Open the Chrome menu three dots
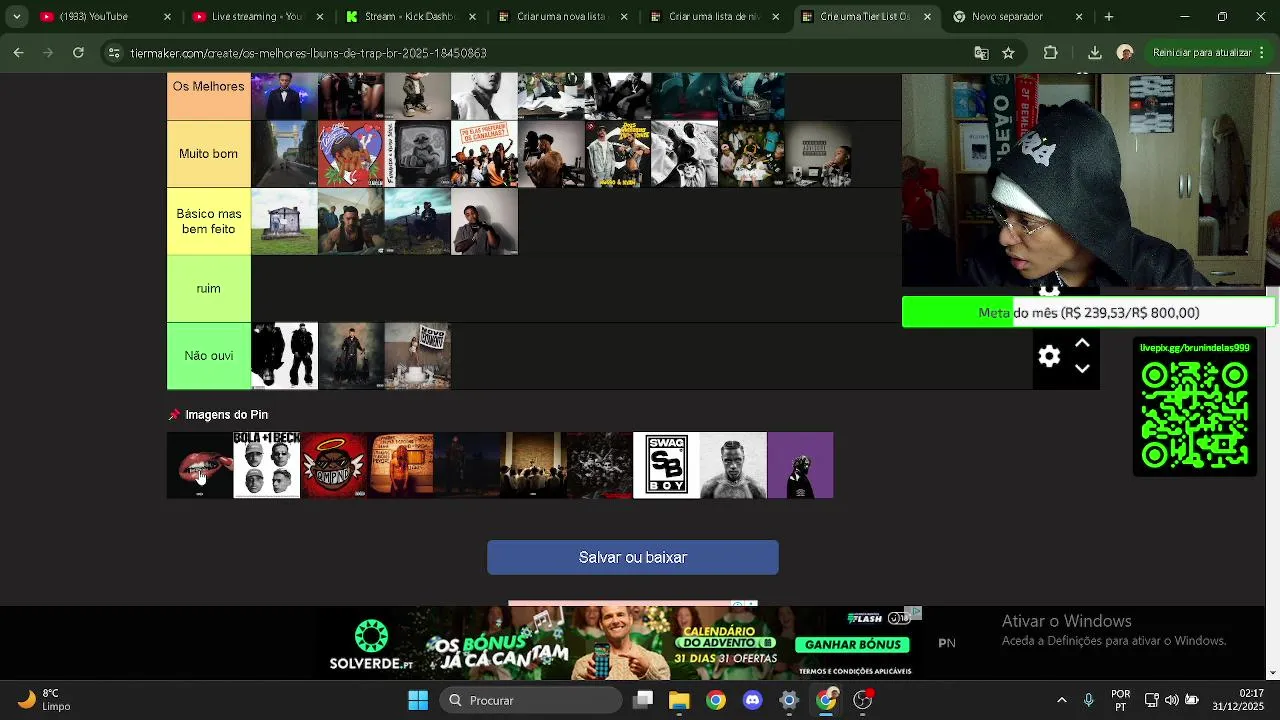This screenshot has height=720, width=1280. point(1264,53)
